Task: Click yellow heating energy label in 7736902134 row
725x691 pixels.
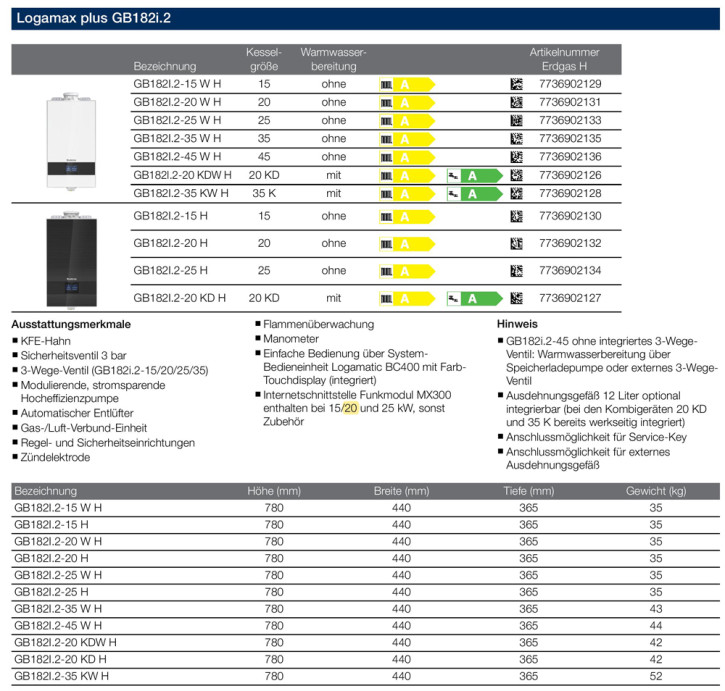Action: pos(407,271)
